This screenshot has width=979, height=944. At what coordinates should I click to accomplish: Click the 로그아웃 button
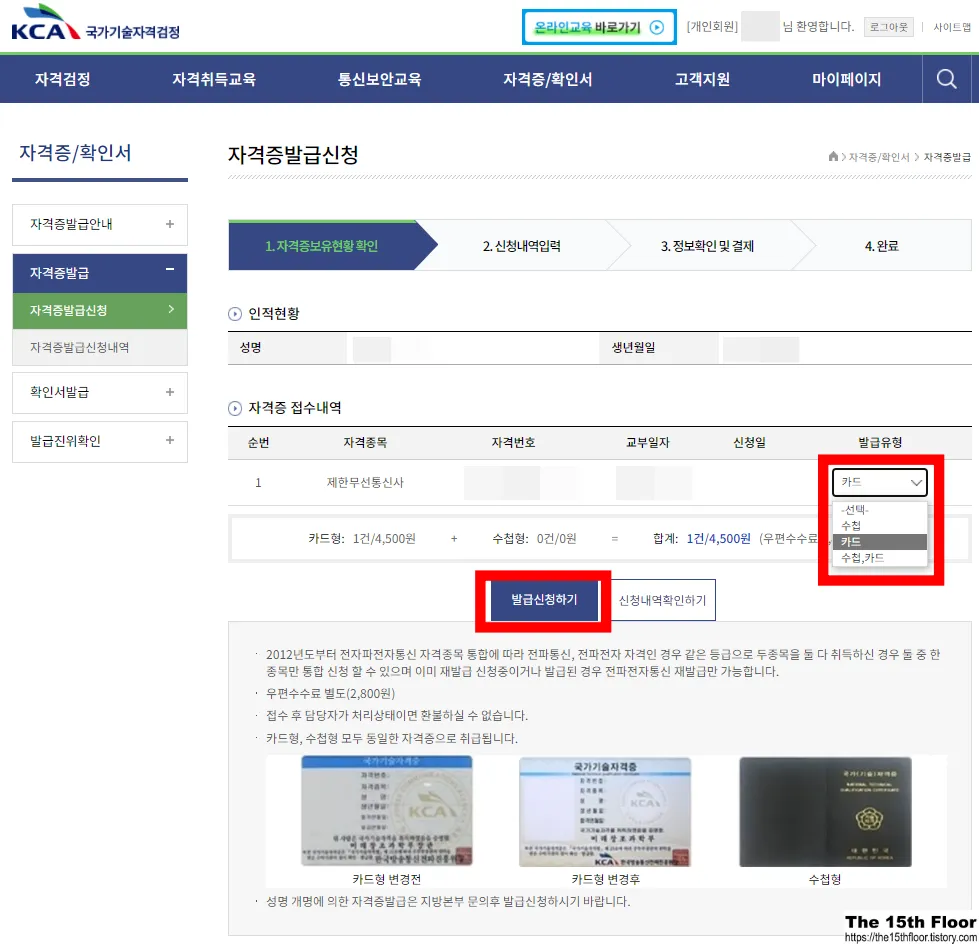pos(888,27)
